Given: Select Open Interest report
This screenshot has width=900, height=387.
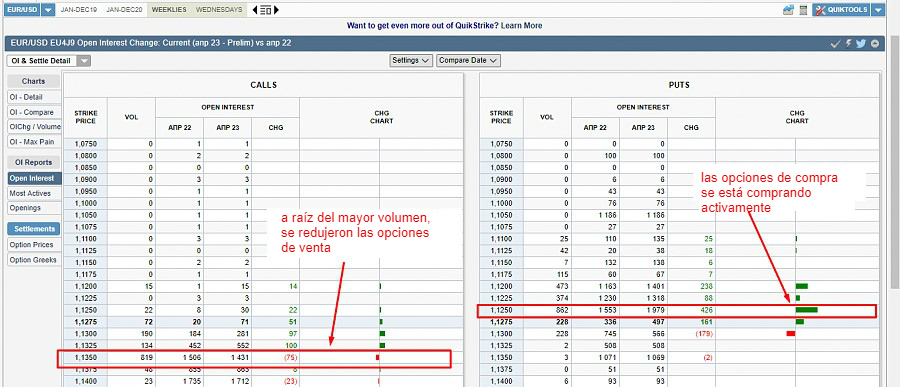Looking at the screenshot, I should tap(33, 179).
